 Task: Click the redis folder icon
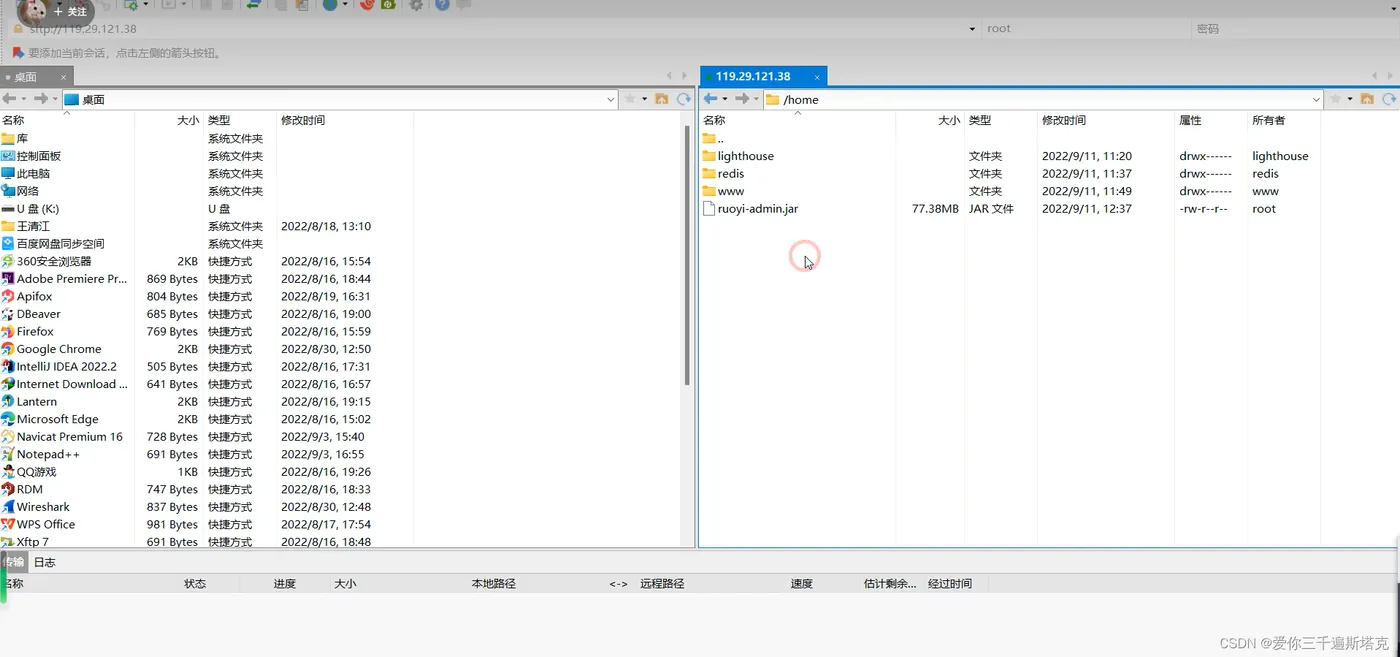[x=709, y=173]
